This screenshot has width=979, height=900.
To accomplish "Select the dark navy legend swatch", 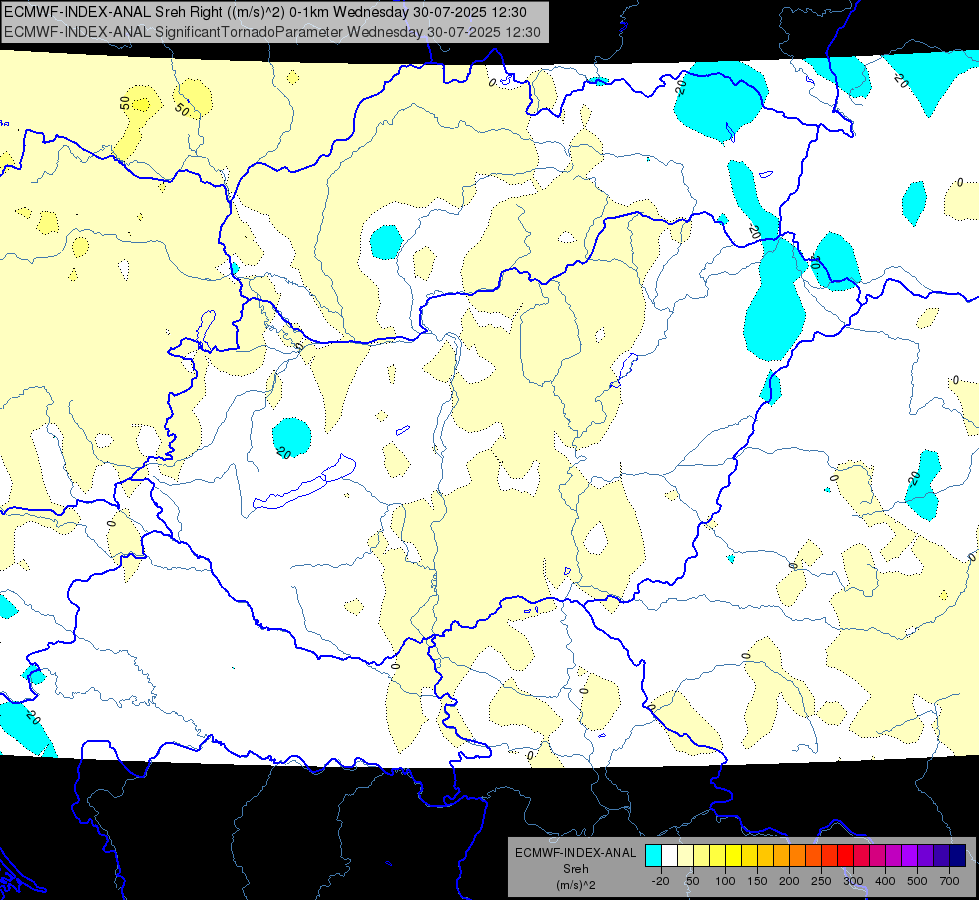I will coord(958,856).
